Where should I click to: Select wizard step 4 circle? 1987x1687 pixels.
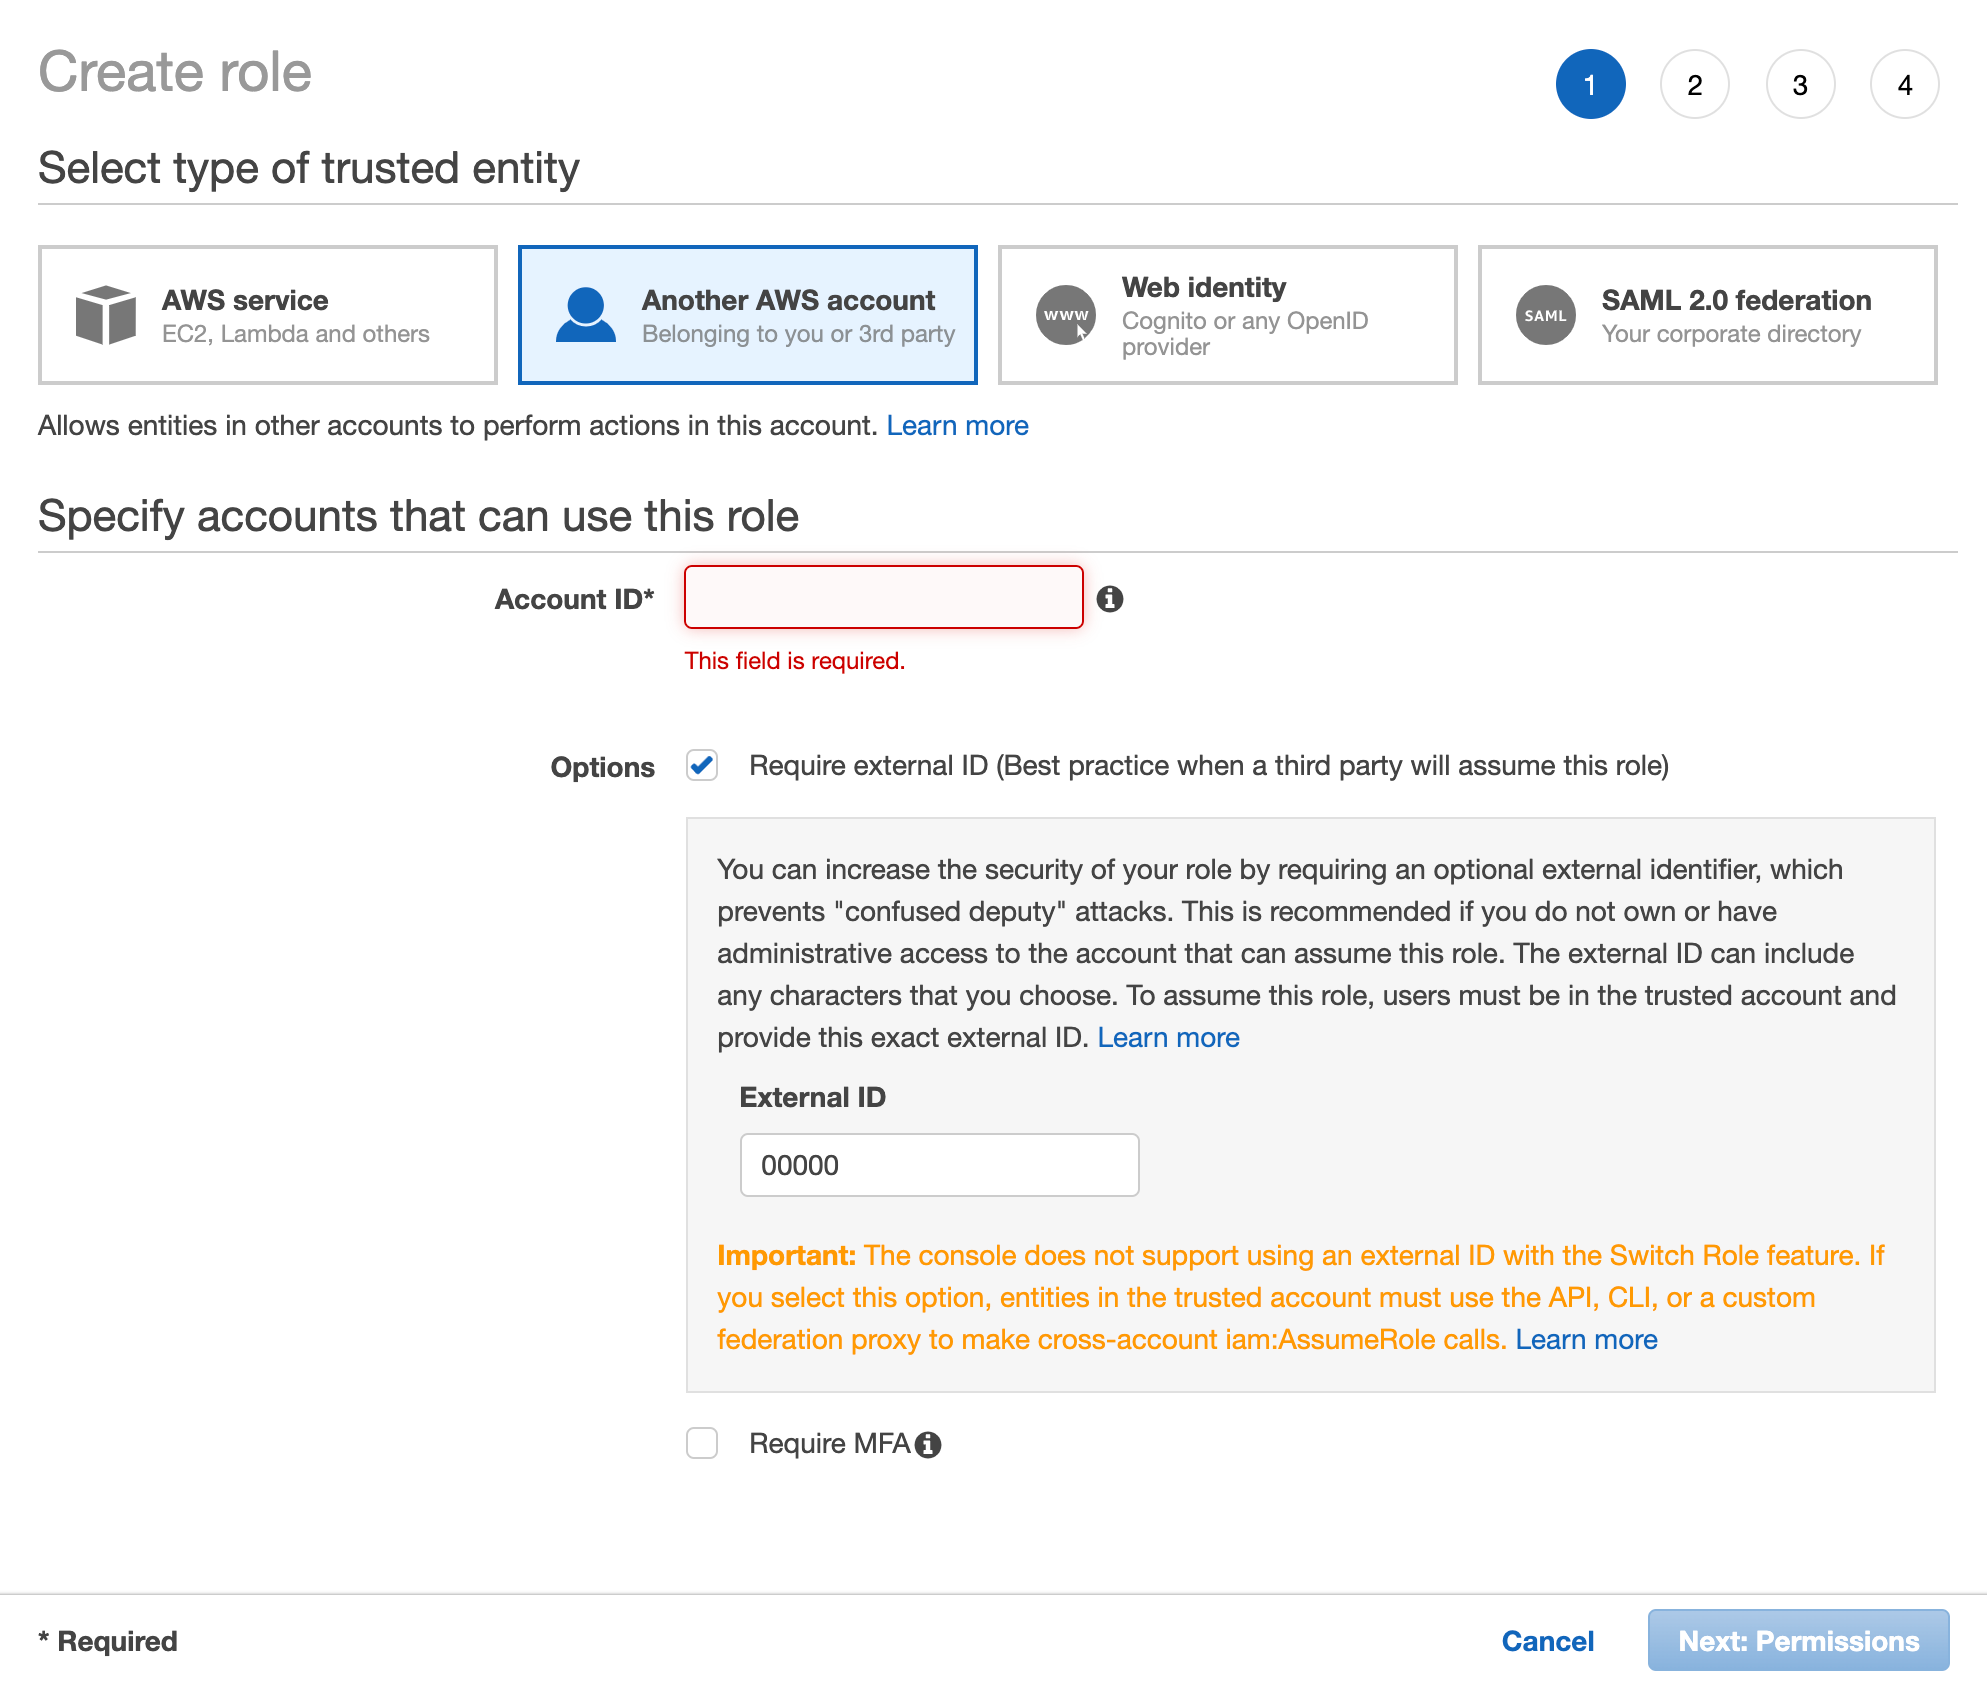1905,85
